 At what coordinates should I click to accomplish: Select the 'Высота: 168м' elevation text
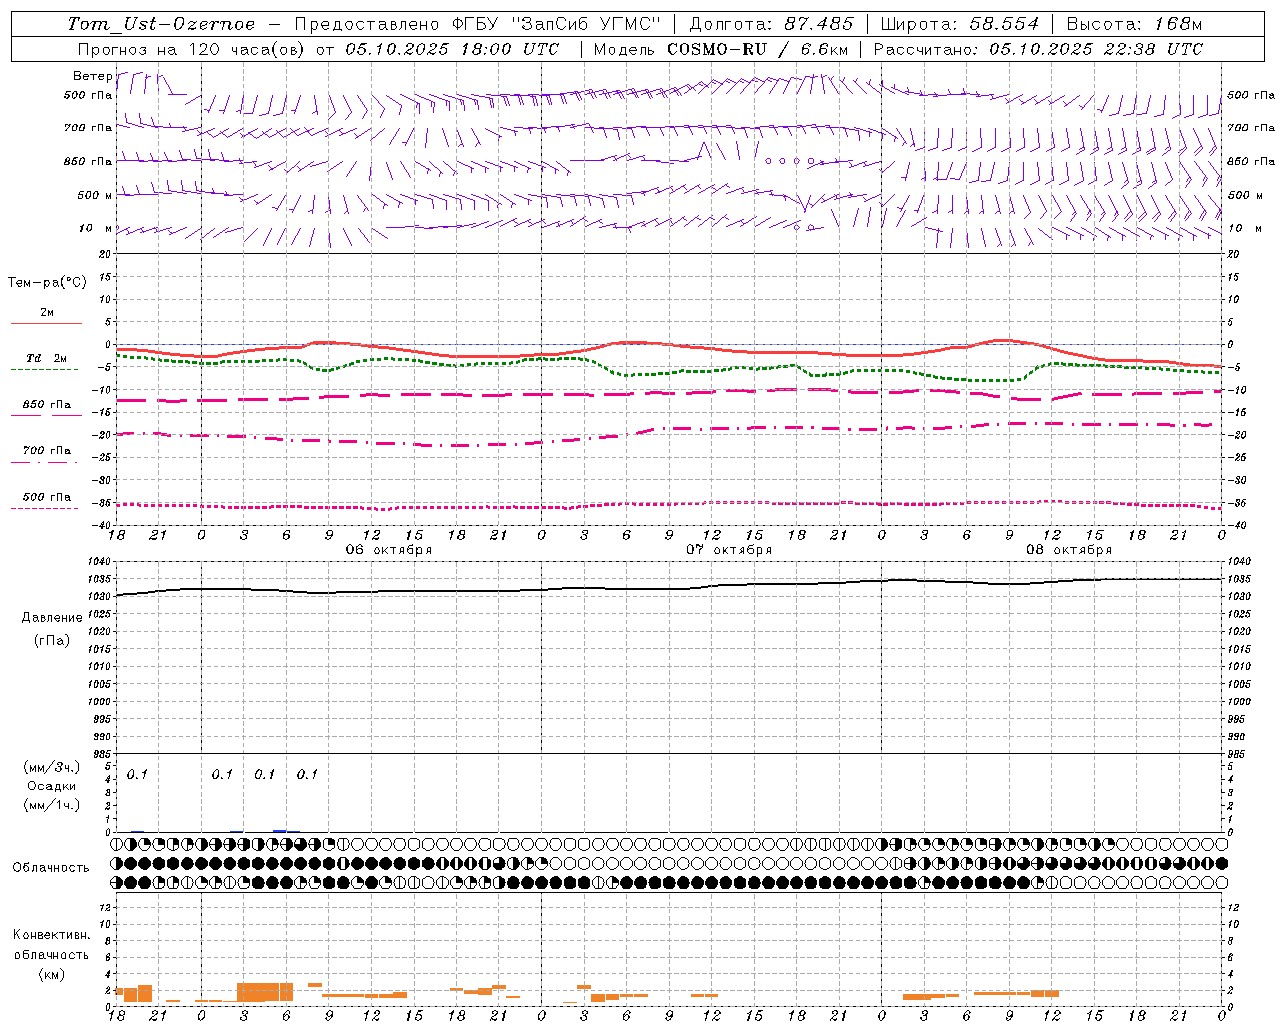1134,24
